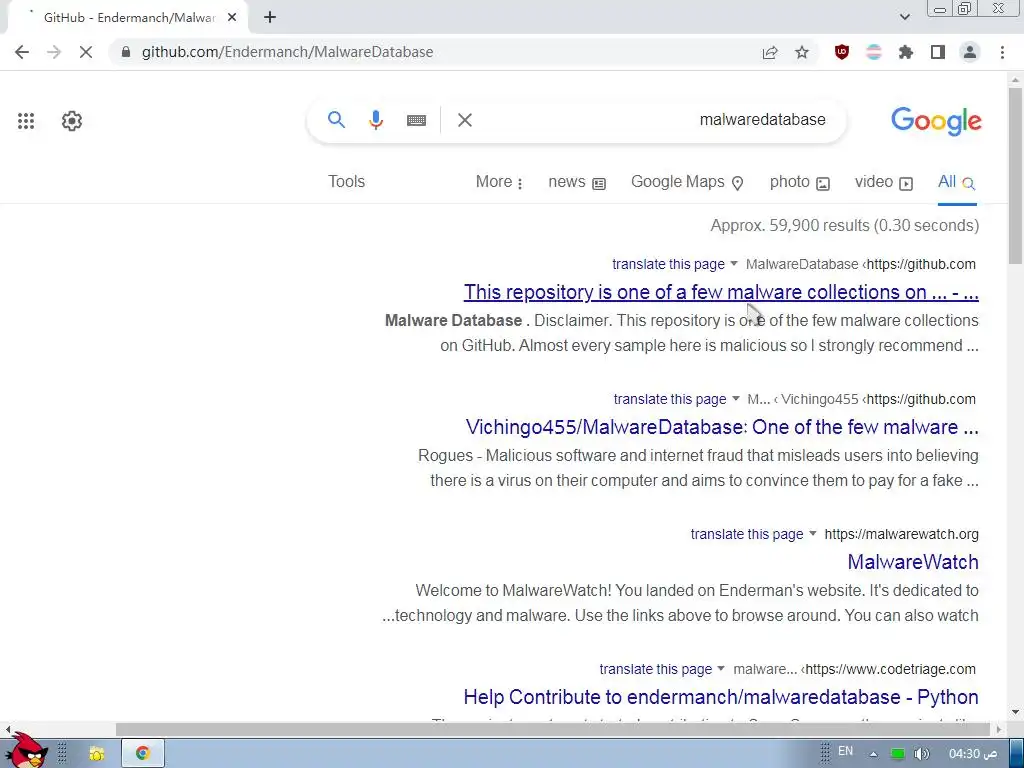Click the green network tray icon
The width and height of the screenshot is (1024, 768).
point(898,754)
